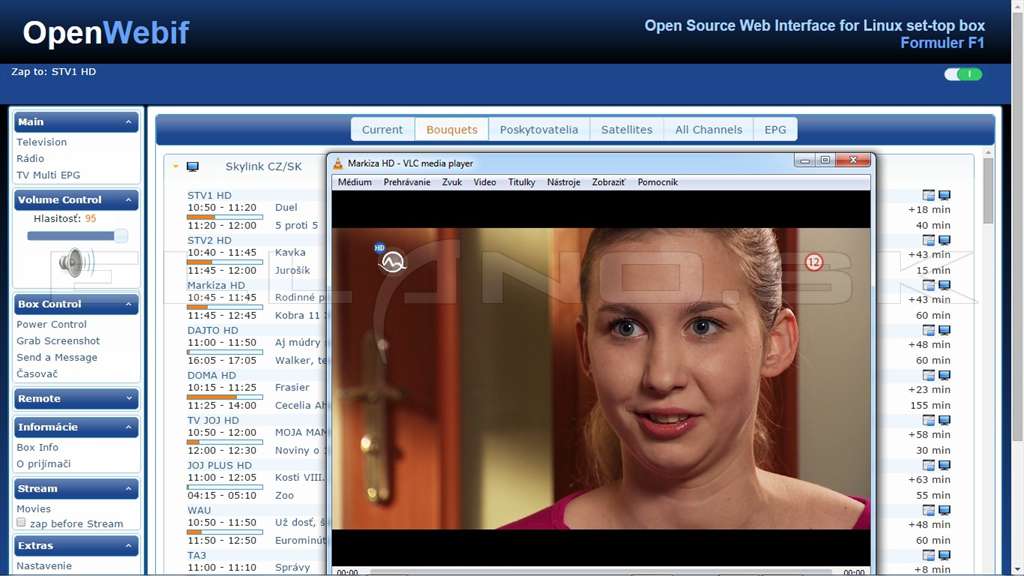
Task: Open EPG icon for DOMA HD row
Action: tap(929, 376)
